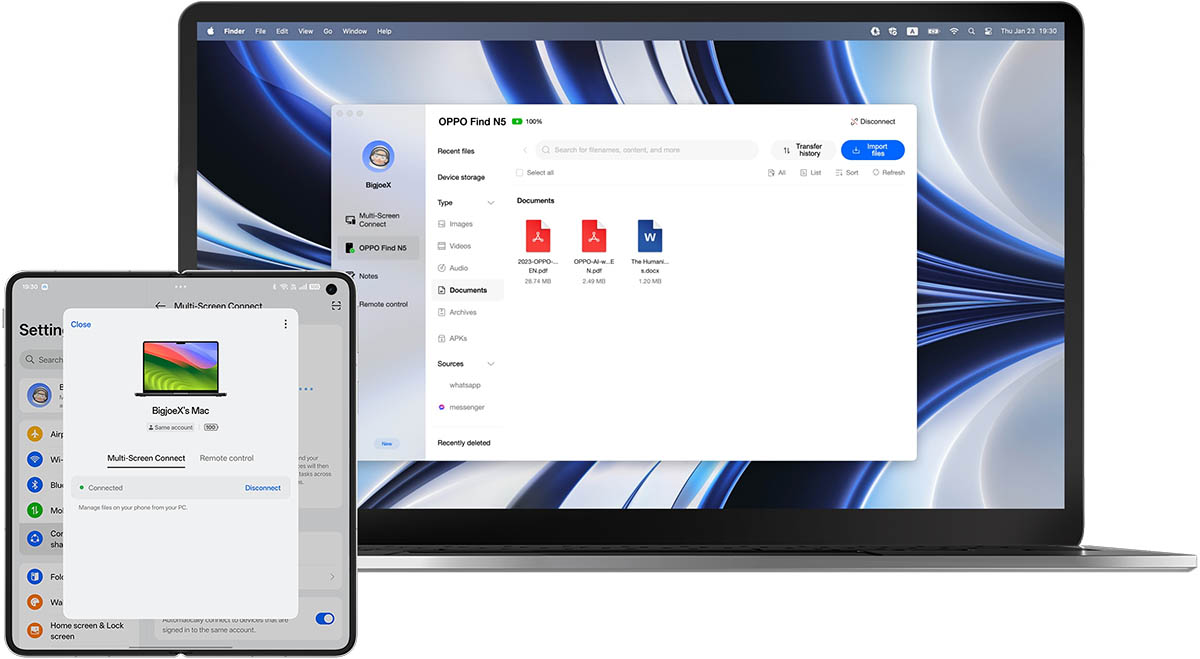The width and height of the screenshot is (1200, 659).
Task: Click the filename search field
Action: 650,150
